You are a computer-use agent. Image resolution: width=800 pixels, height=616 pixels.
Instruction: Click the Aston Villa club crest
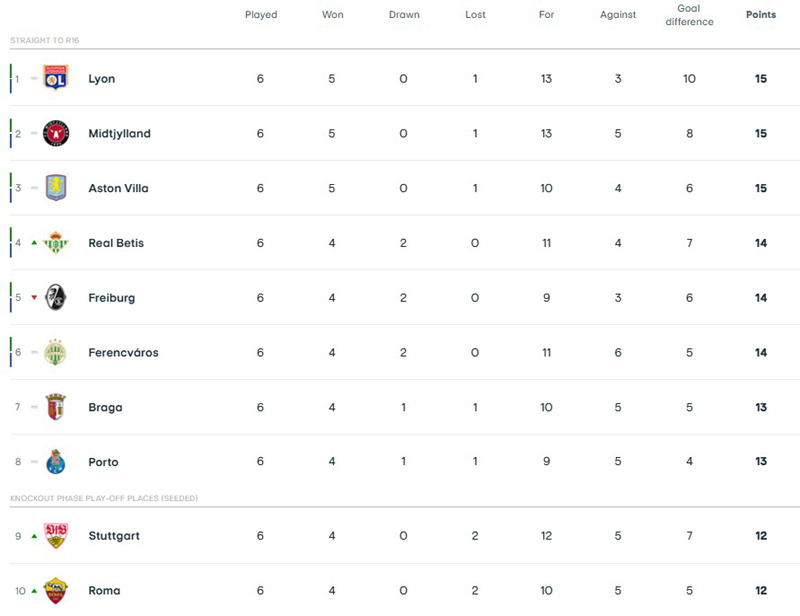pos(56,188)
